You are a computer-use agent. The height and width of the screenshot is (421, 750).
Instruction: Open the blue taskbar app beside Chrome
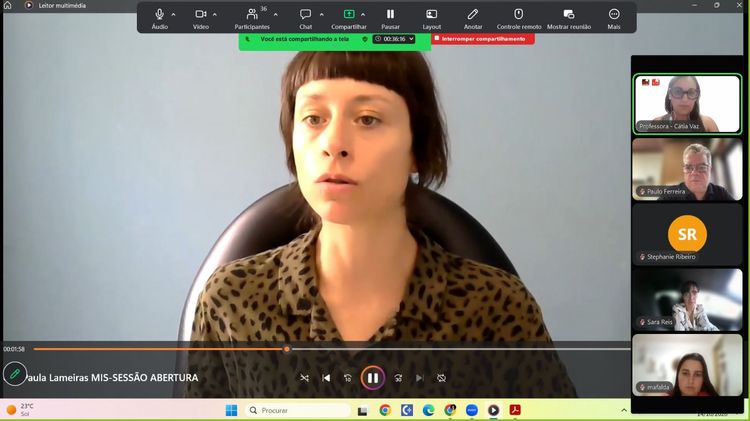click(x=407, y=410)
